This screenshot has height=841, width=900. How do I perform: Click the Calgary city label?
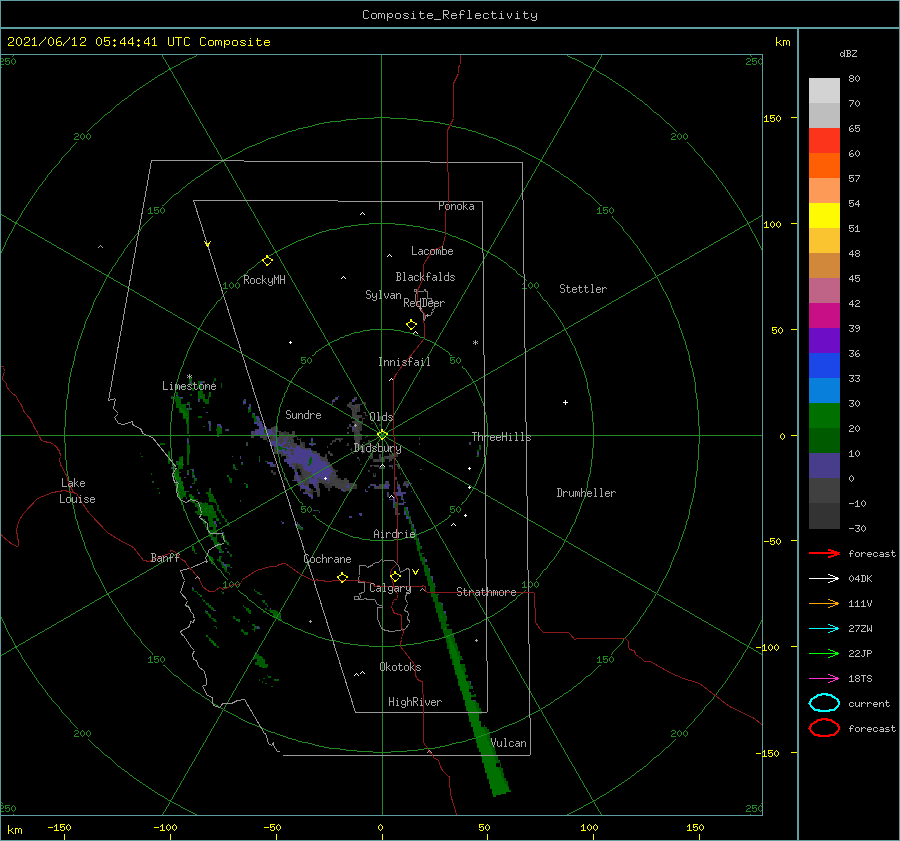(390, 588)
